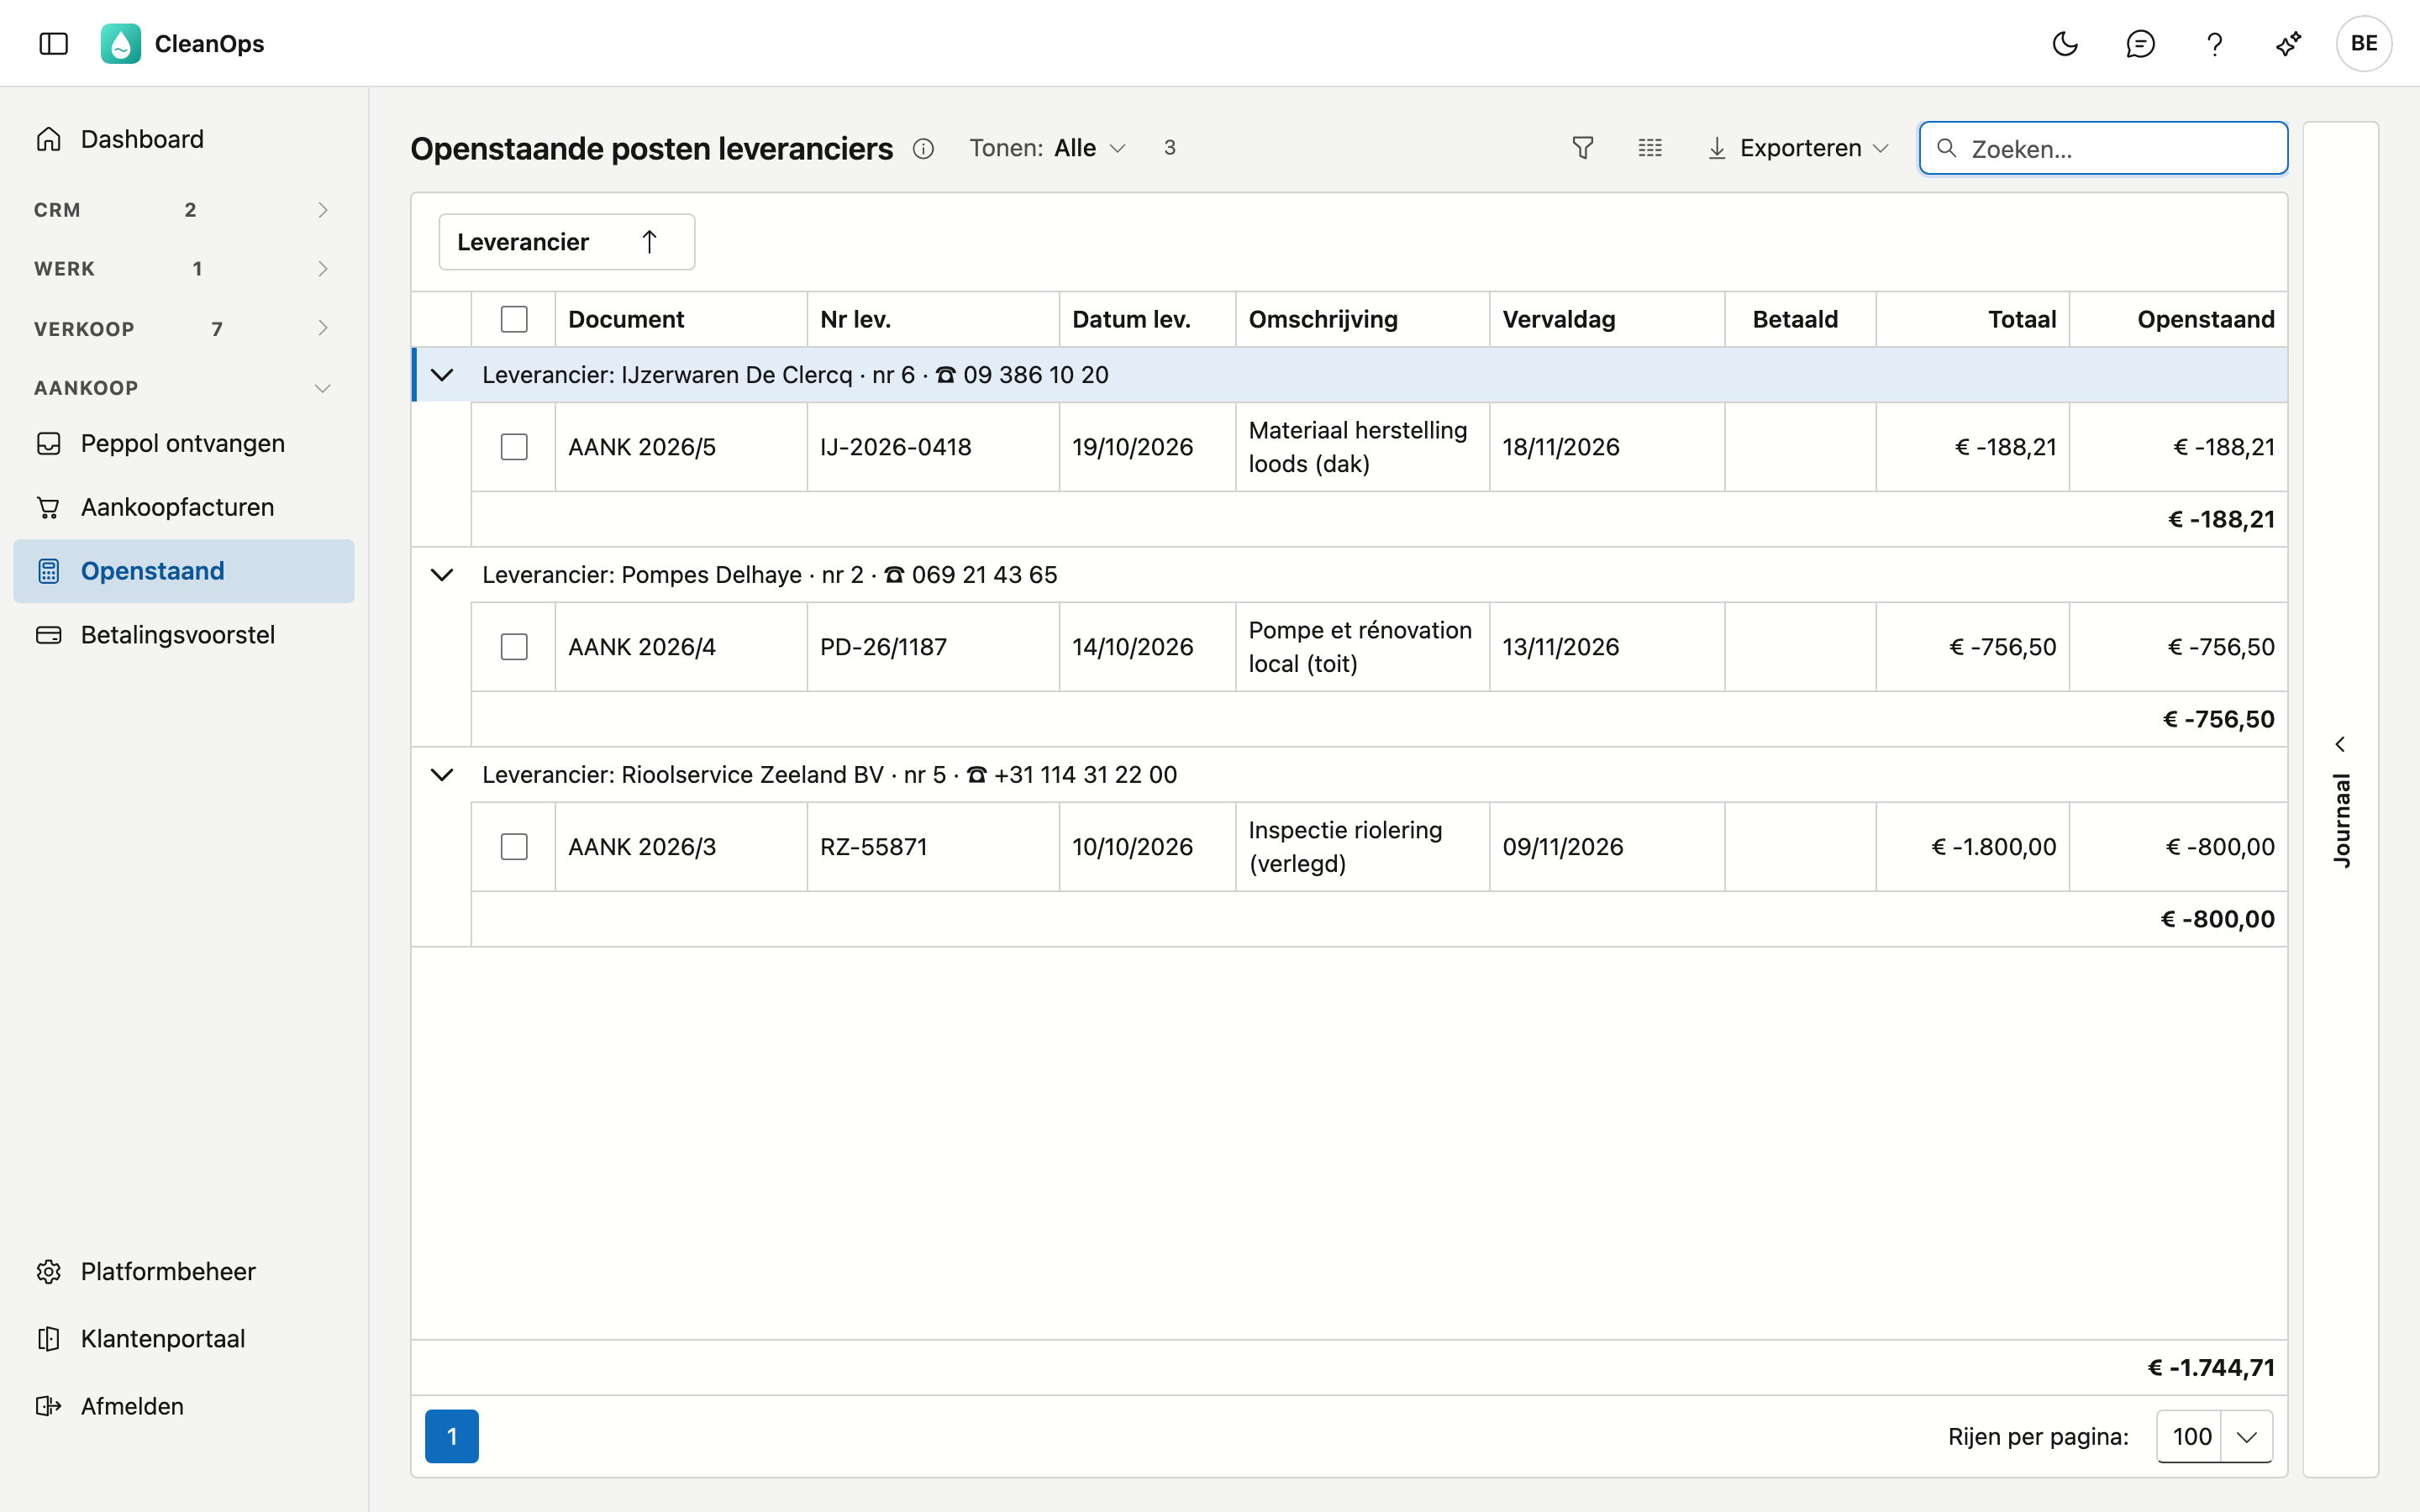This screenshot has height=1512, width=2420.
Task: Focus the Zoeken search field
Action: [2103, 148]
